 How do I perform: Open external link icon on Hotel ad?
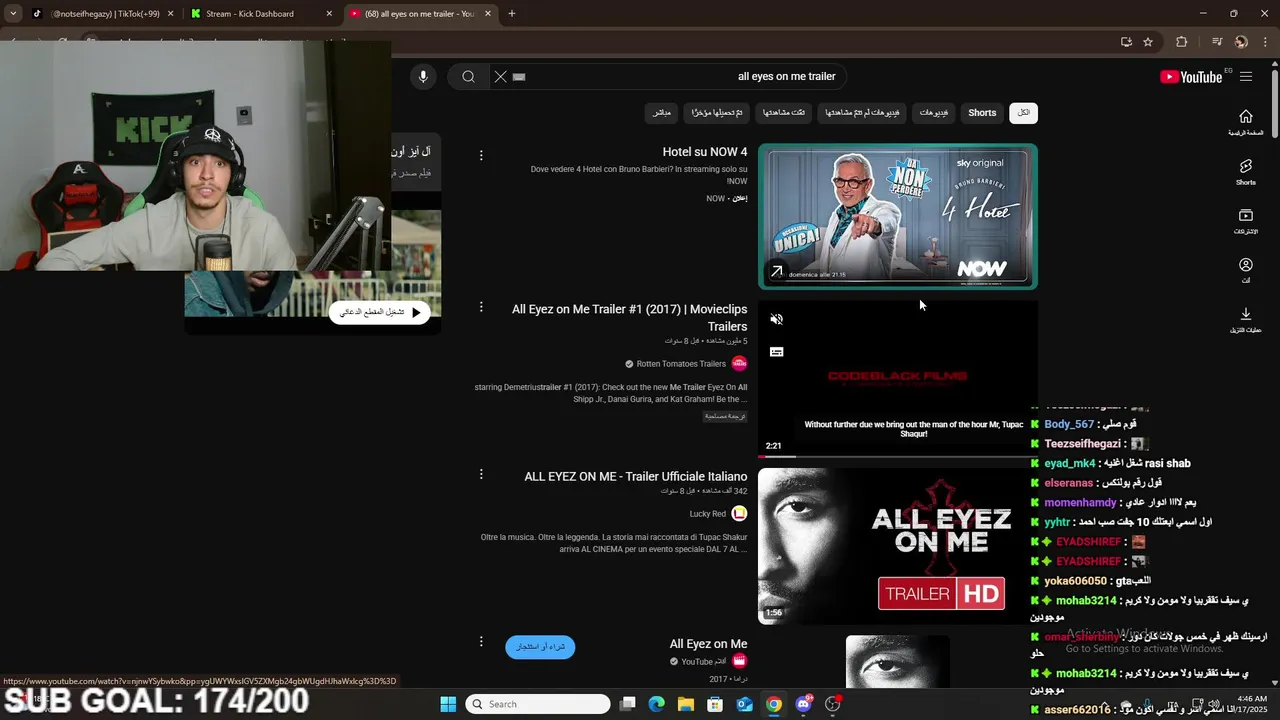coord(776,272)
